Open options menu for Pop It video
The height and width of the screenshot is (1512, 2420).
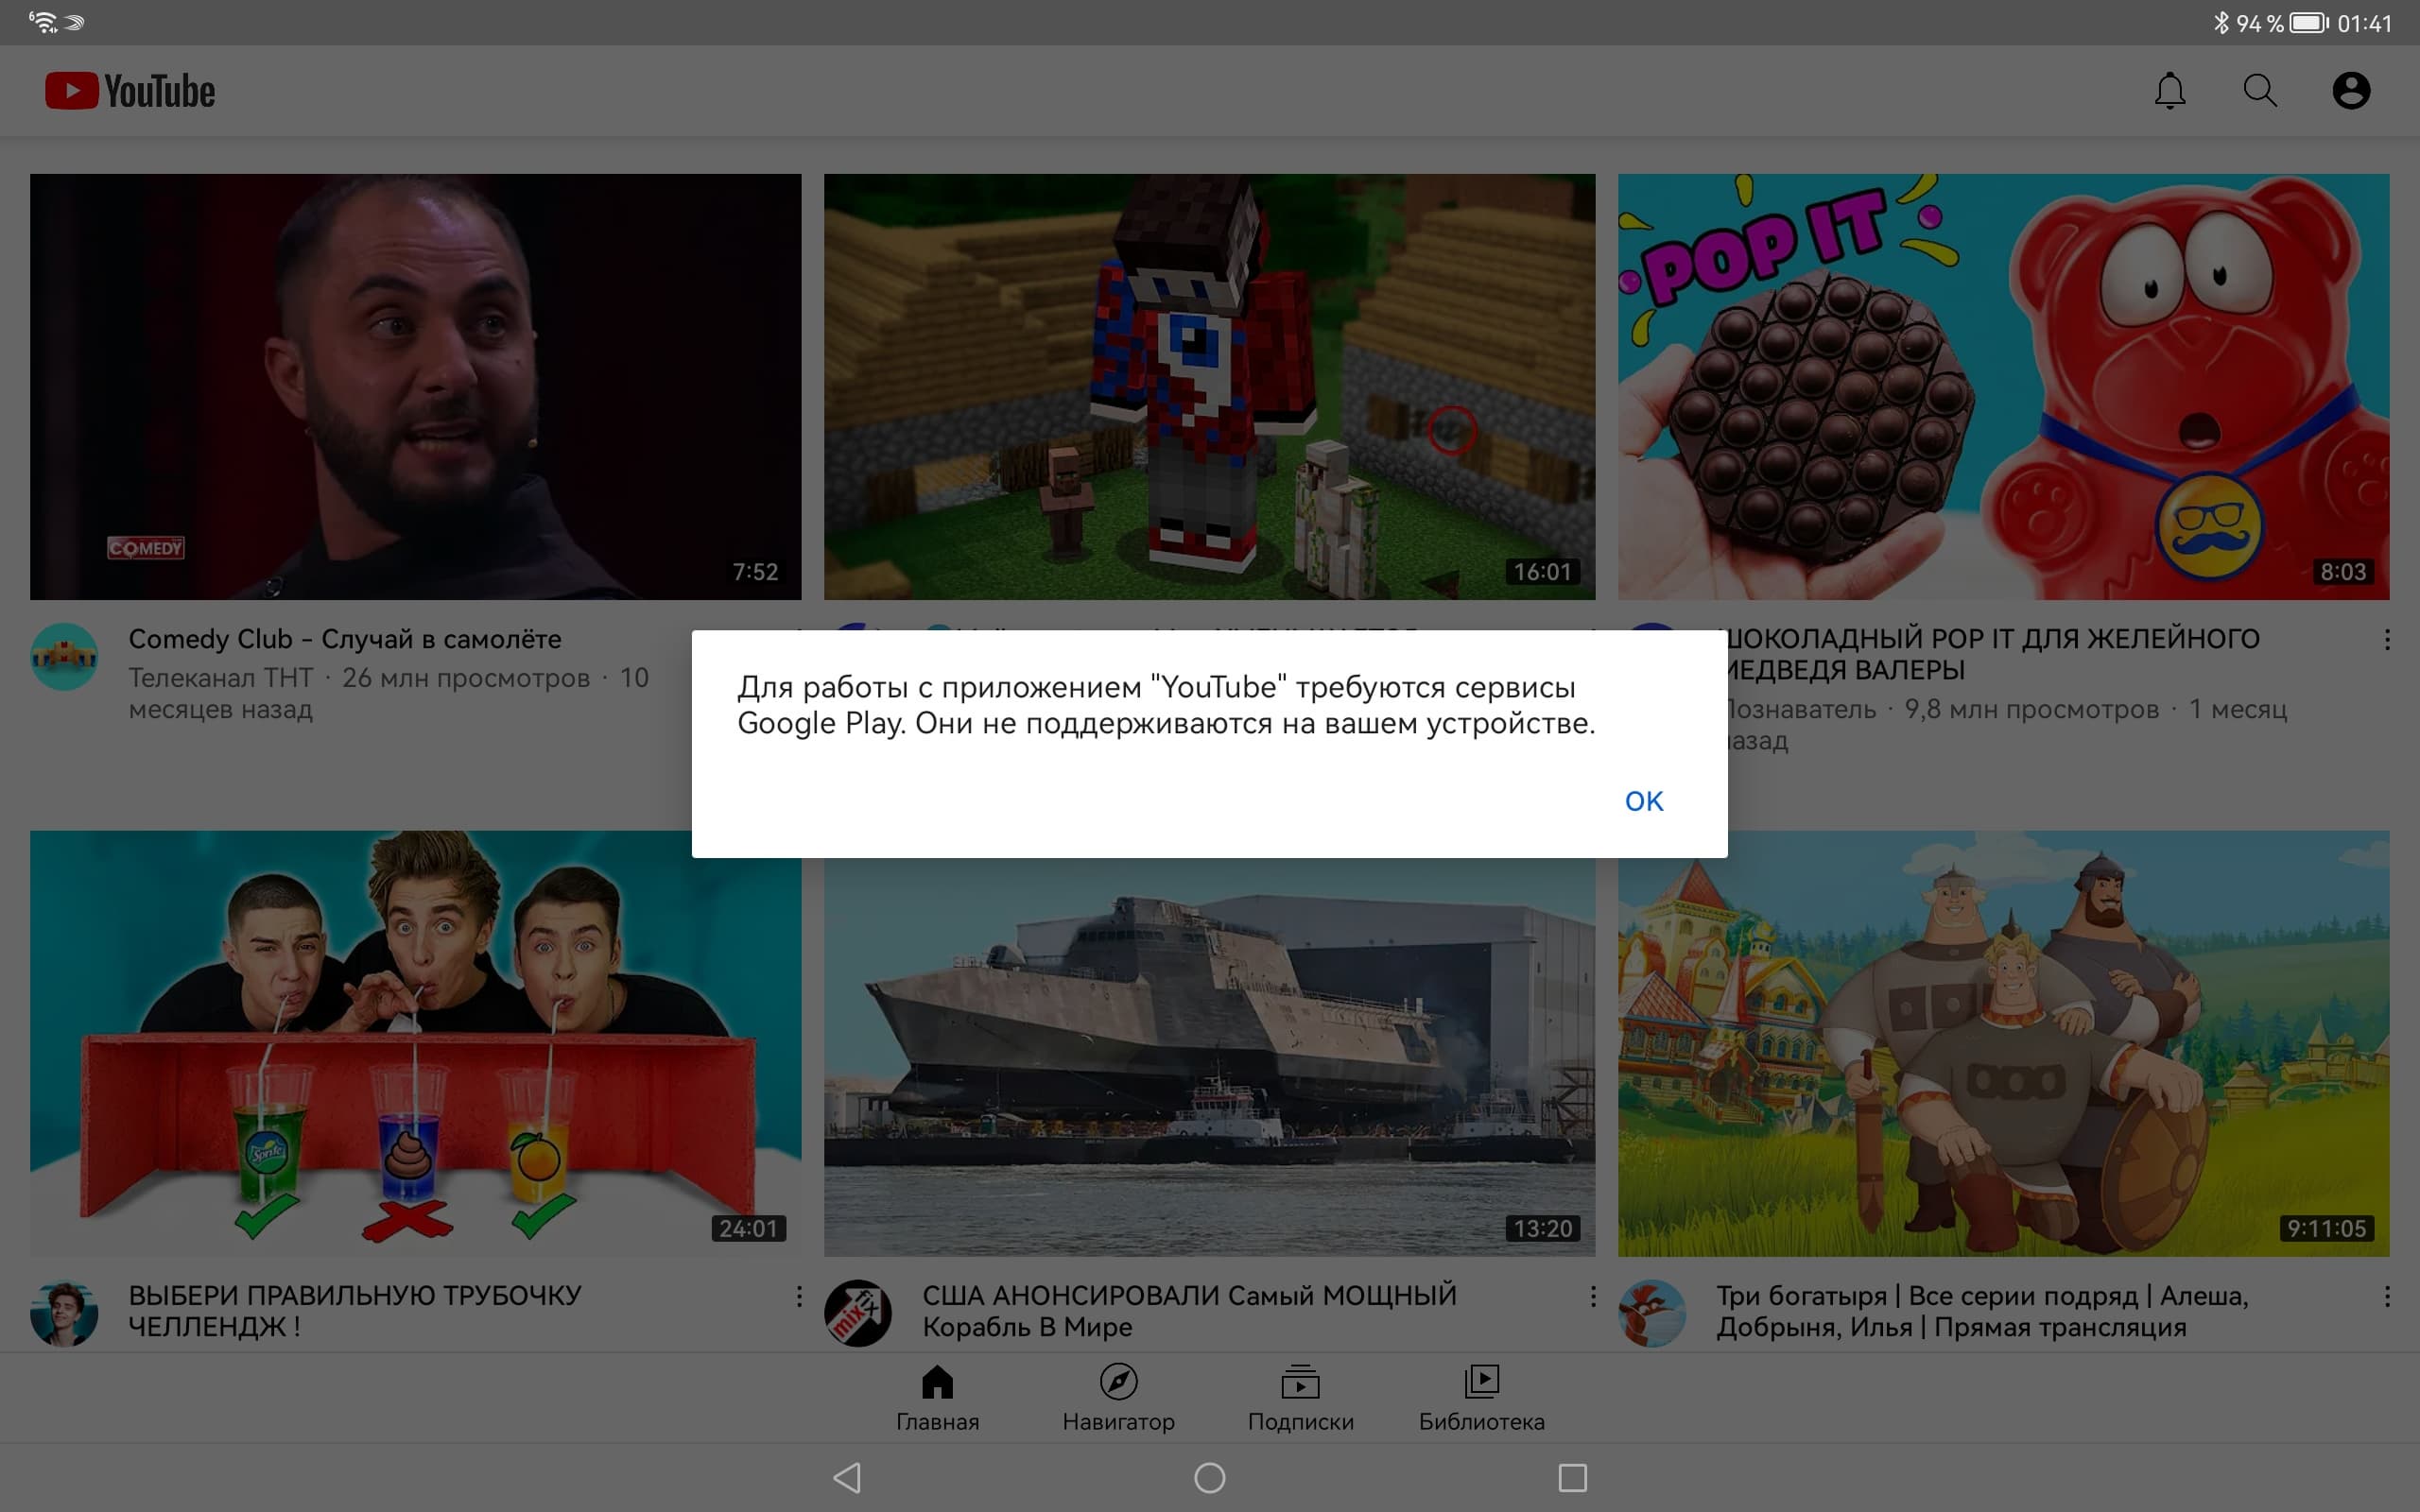click(x=2386, y=640)
